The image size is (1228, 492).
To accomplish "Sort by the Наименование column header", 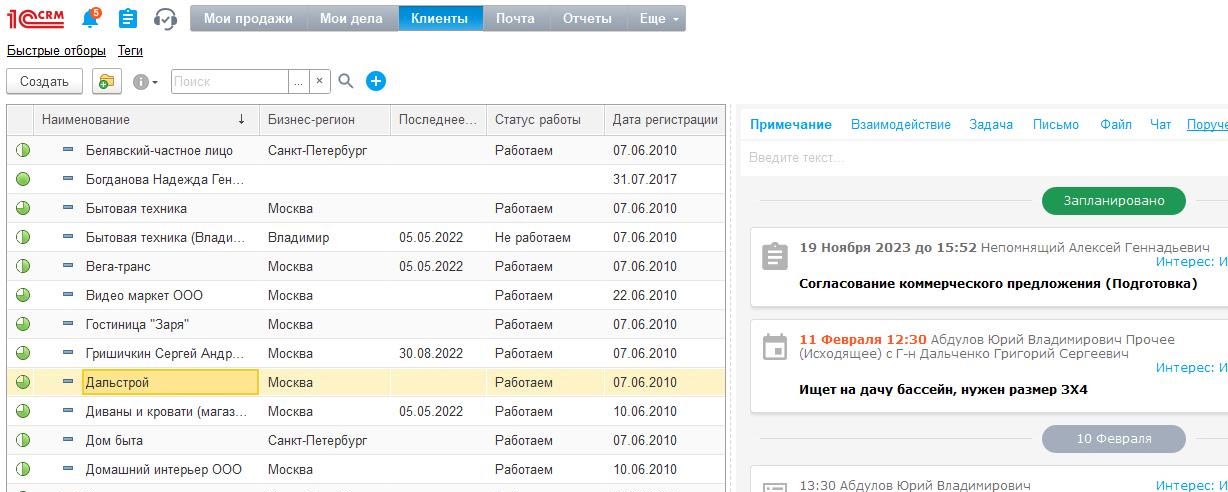I will pos(86,119).
